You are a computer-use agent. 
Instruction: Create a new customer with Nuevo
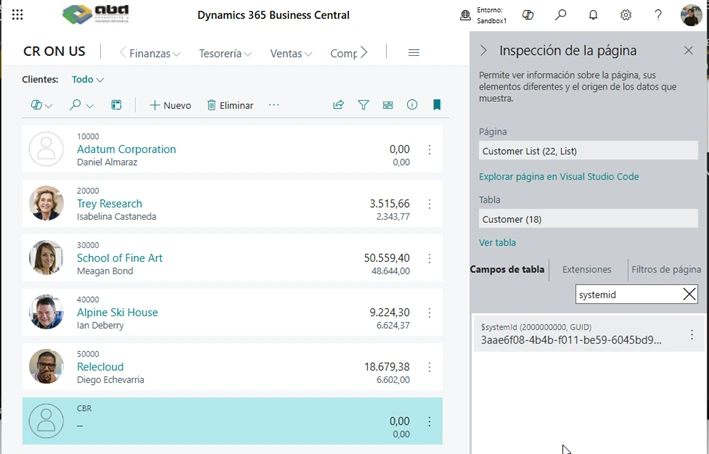click(170, 105)
